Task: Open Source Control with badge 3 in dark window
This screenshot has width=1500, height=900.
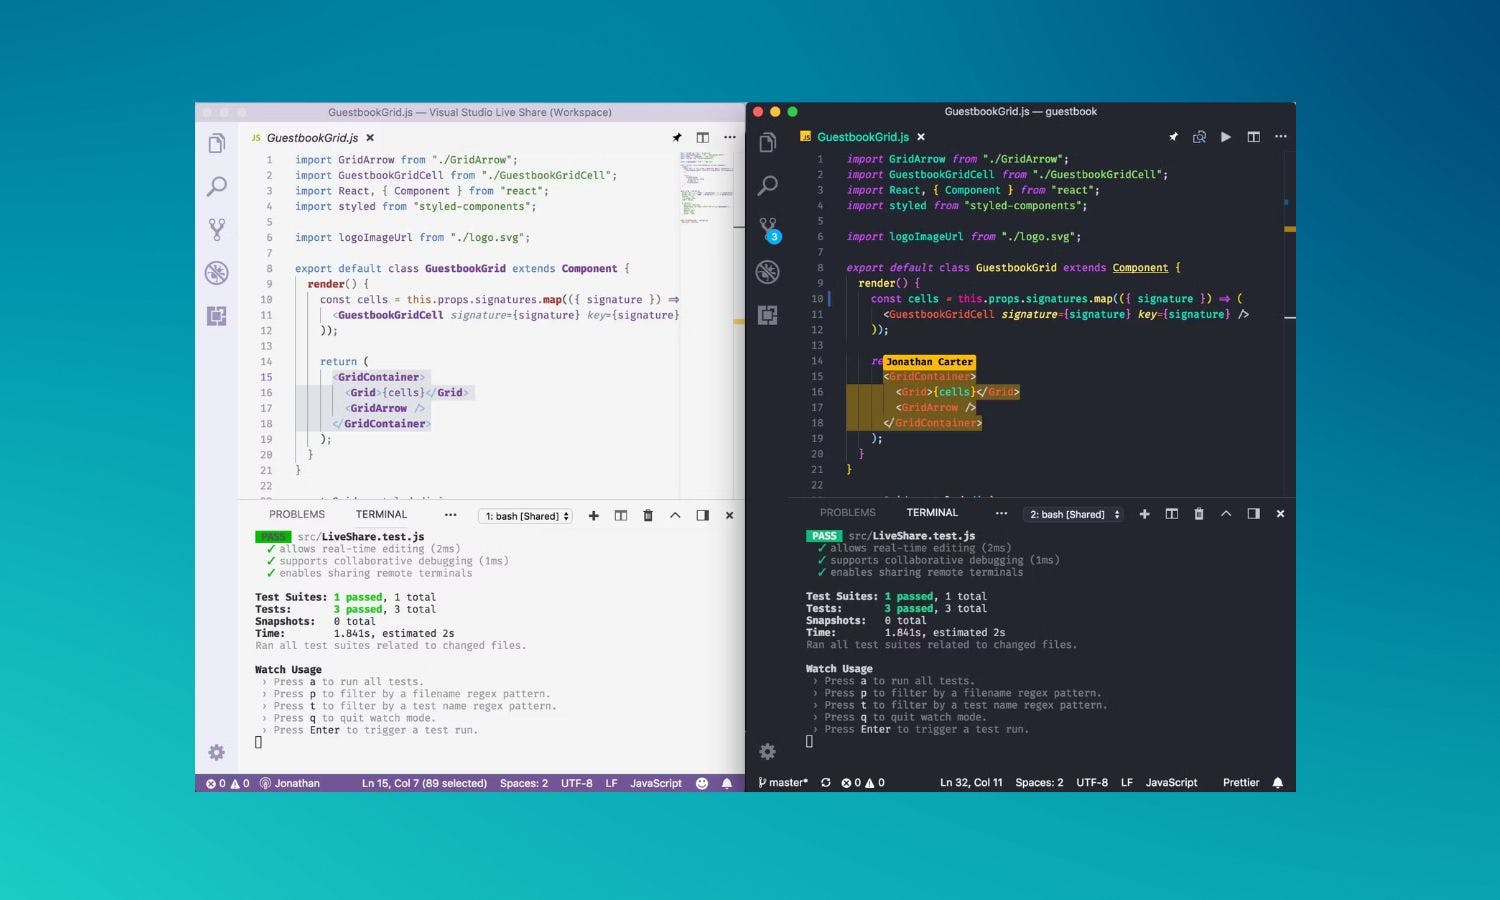Action: click(x=768, y=230)
